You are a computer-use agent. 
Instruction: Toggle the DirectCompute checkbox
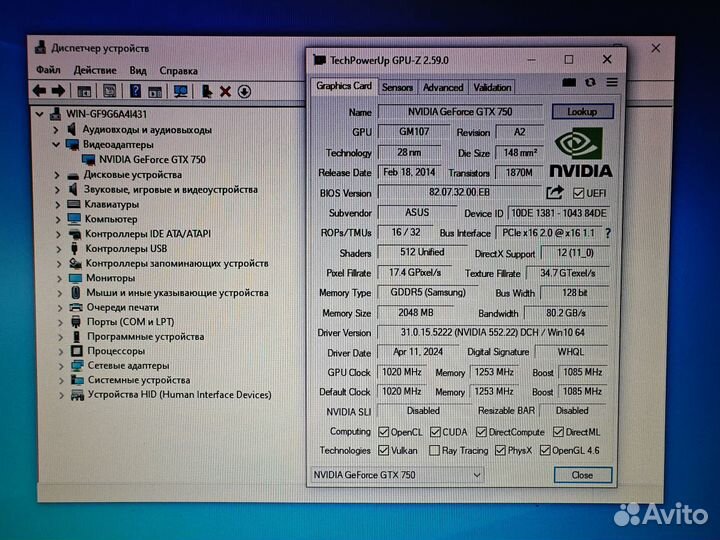click(481, 432)
